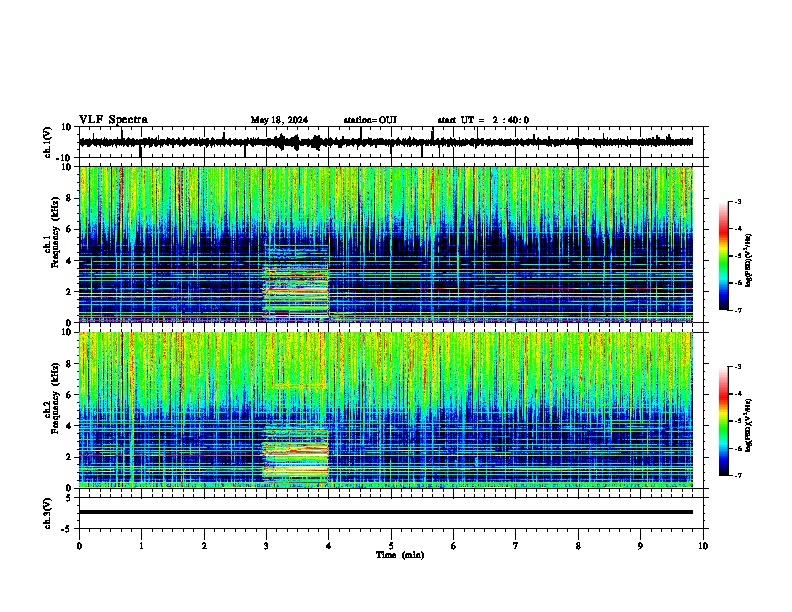792x612 pixels.
Task: Click the "-3" label atop ch.1 color bar
Action: 737,201
